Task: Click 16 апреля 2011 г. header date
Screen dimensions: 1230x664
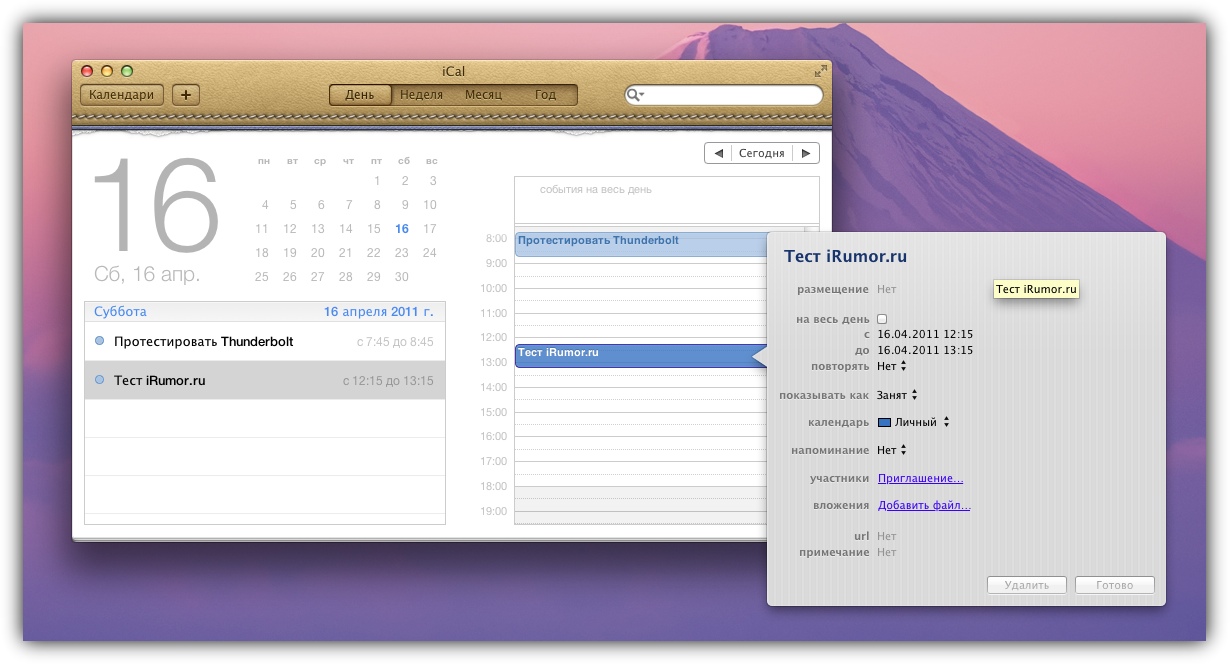Action: pyautogui.click(x=378, y=312)
